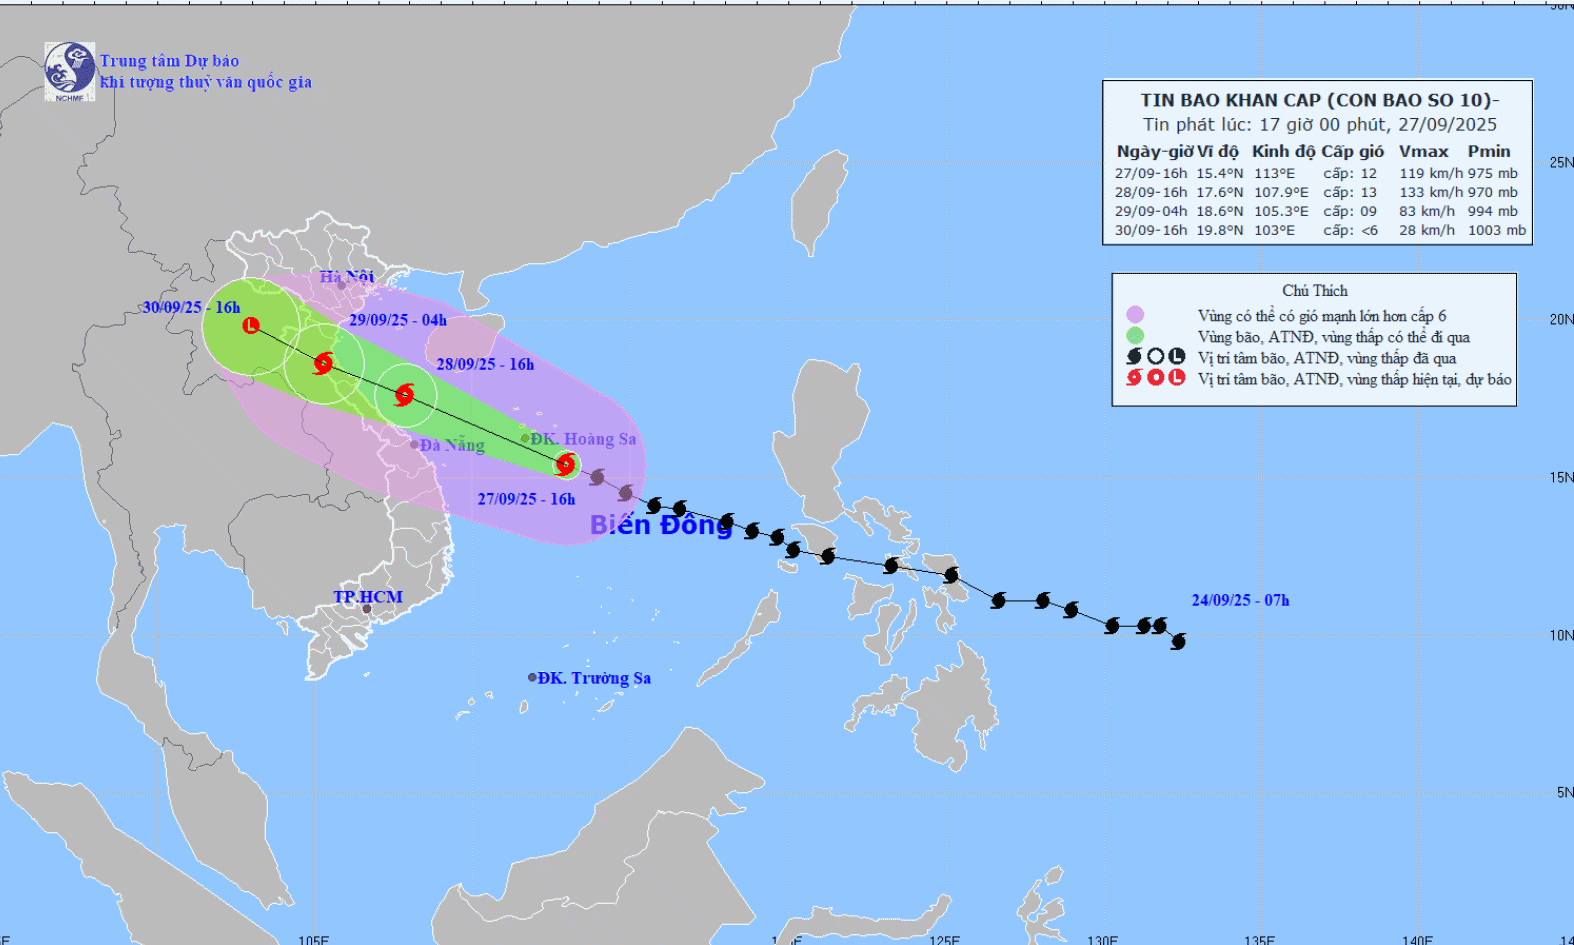Click the Hà Nội city dot marker

pyautogui.click(x=341, y=285)
